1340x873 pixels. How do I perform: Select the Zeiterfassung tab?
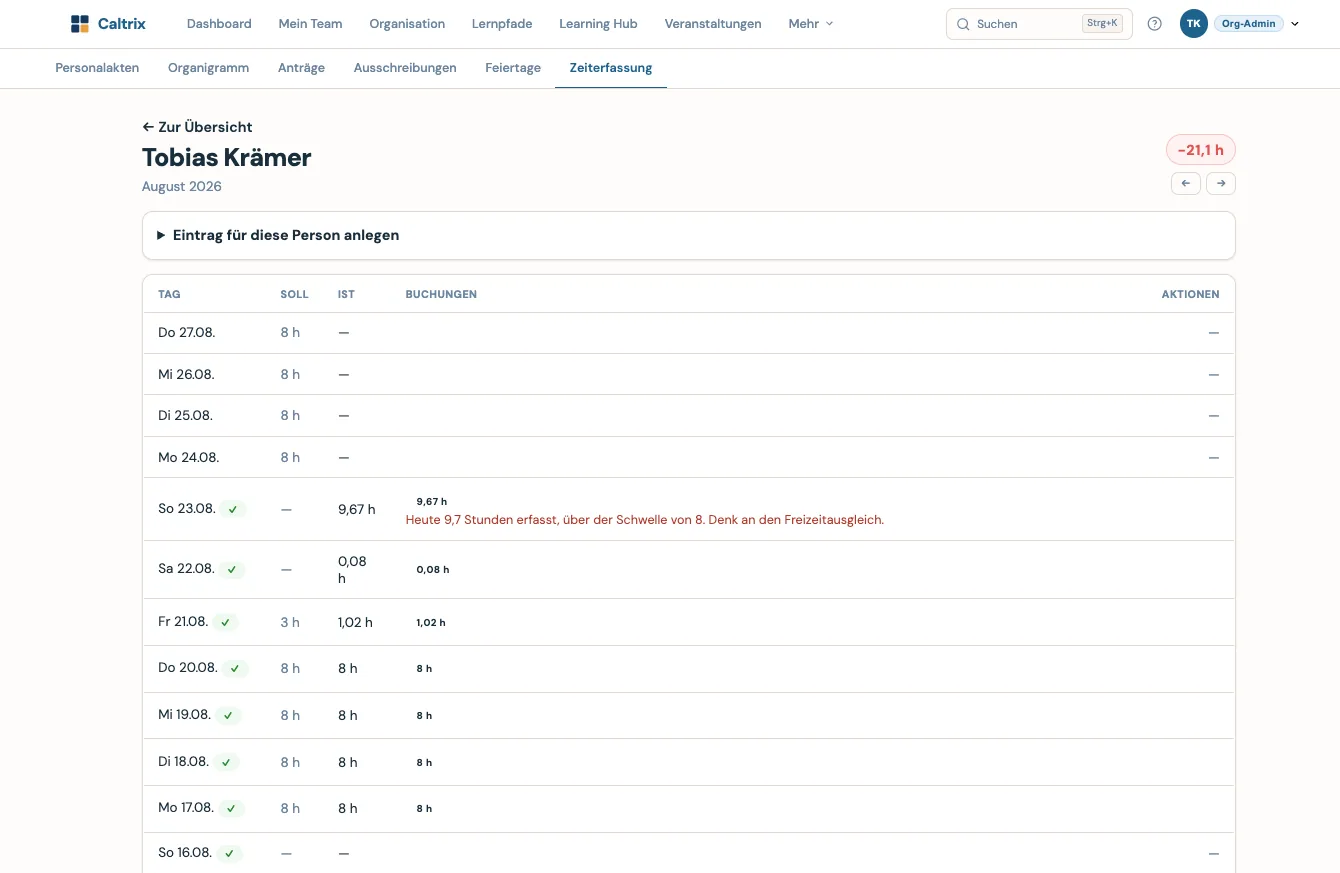tap(611, 68)
